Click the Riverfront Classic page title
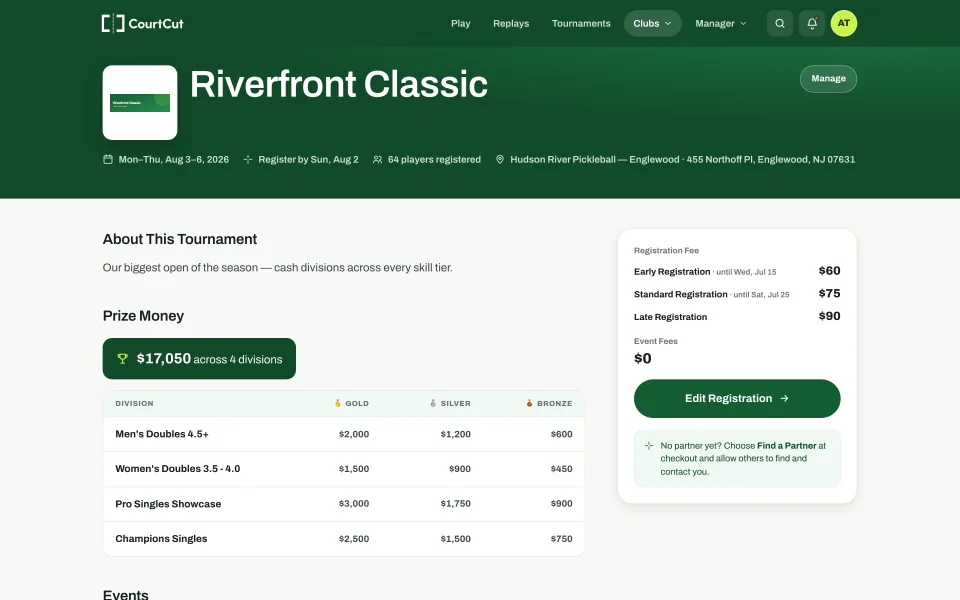The width and height of the screenshot is (960, 600). point(339,84)
